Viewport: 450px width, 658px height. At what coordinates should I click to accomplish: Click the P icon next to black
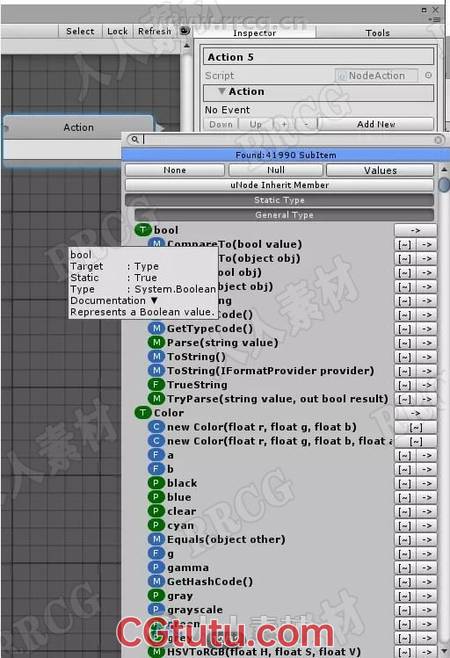[x=156, y=483]
